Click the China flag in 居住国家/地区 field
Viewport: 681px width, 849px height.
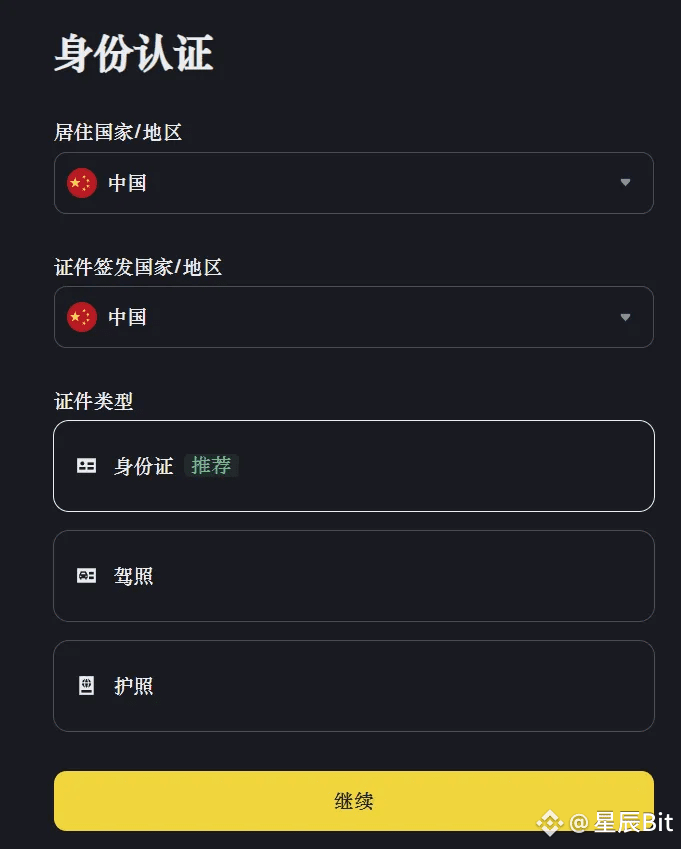click(x=81, y=183)
